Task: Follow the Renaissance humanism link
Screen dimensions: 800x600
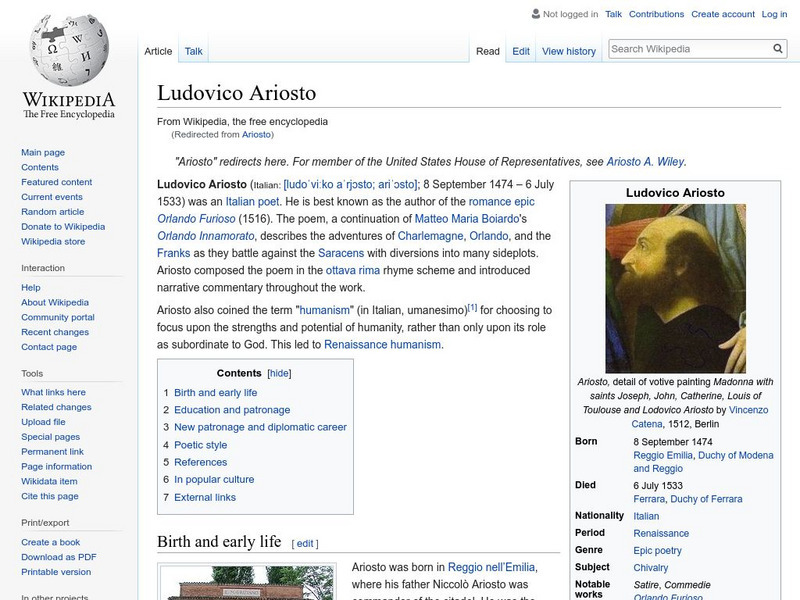Action: coord(385,343)
